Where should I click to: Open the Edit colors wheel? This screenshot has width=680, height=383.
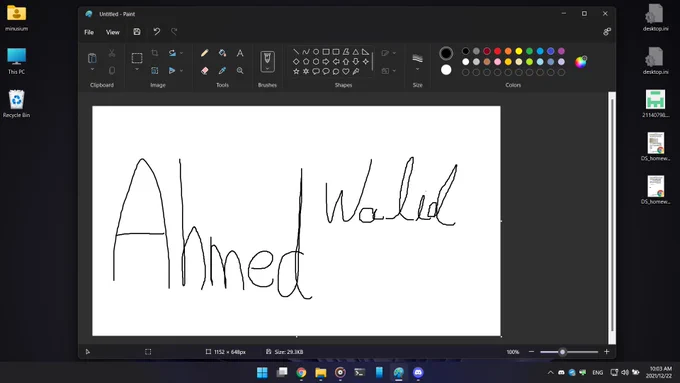pos(581,62)
